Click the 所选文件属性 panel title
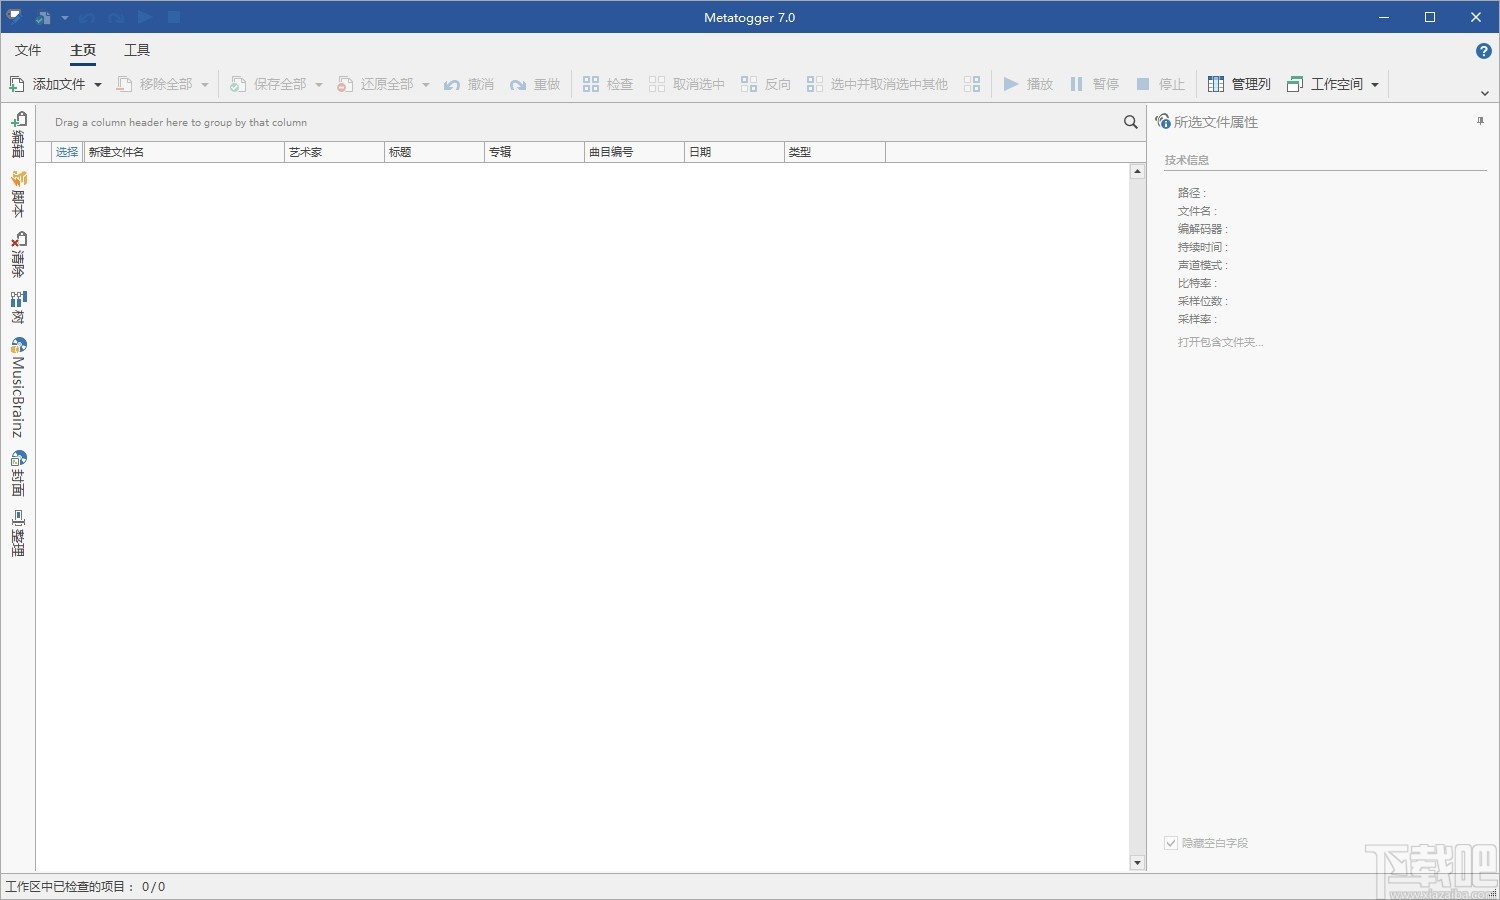Image resolution: width=1500 pixels, height=900 pixels. tap(1215, 122)
